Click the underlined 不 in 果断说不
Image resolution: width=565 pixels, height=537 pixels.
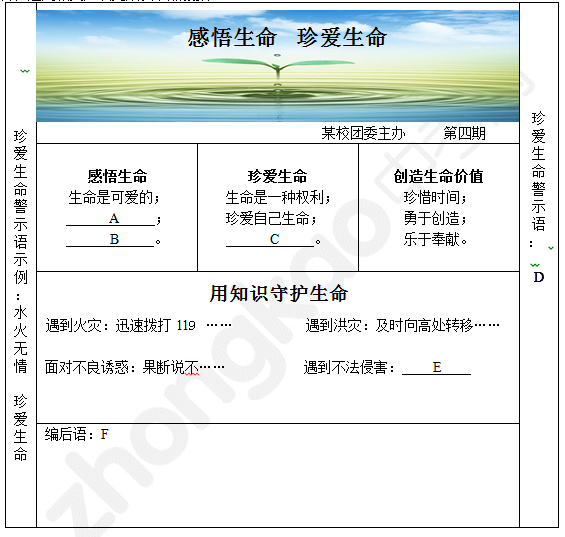[192, 368]
